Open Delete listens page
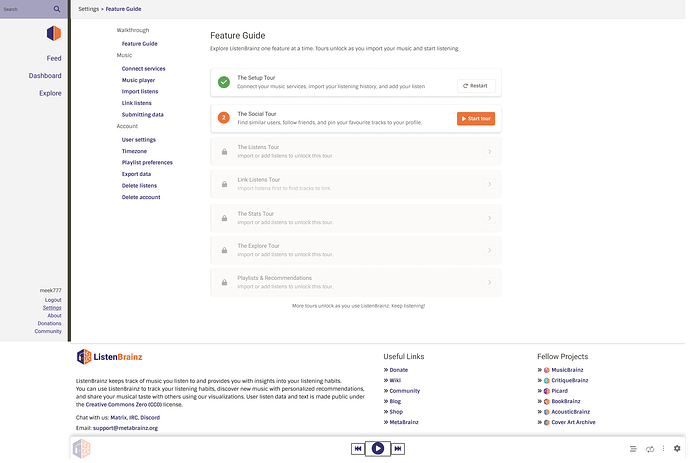The image size is (690, 463). click(x=139, y=186)
